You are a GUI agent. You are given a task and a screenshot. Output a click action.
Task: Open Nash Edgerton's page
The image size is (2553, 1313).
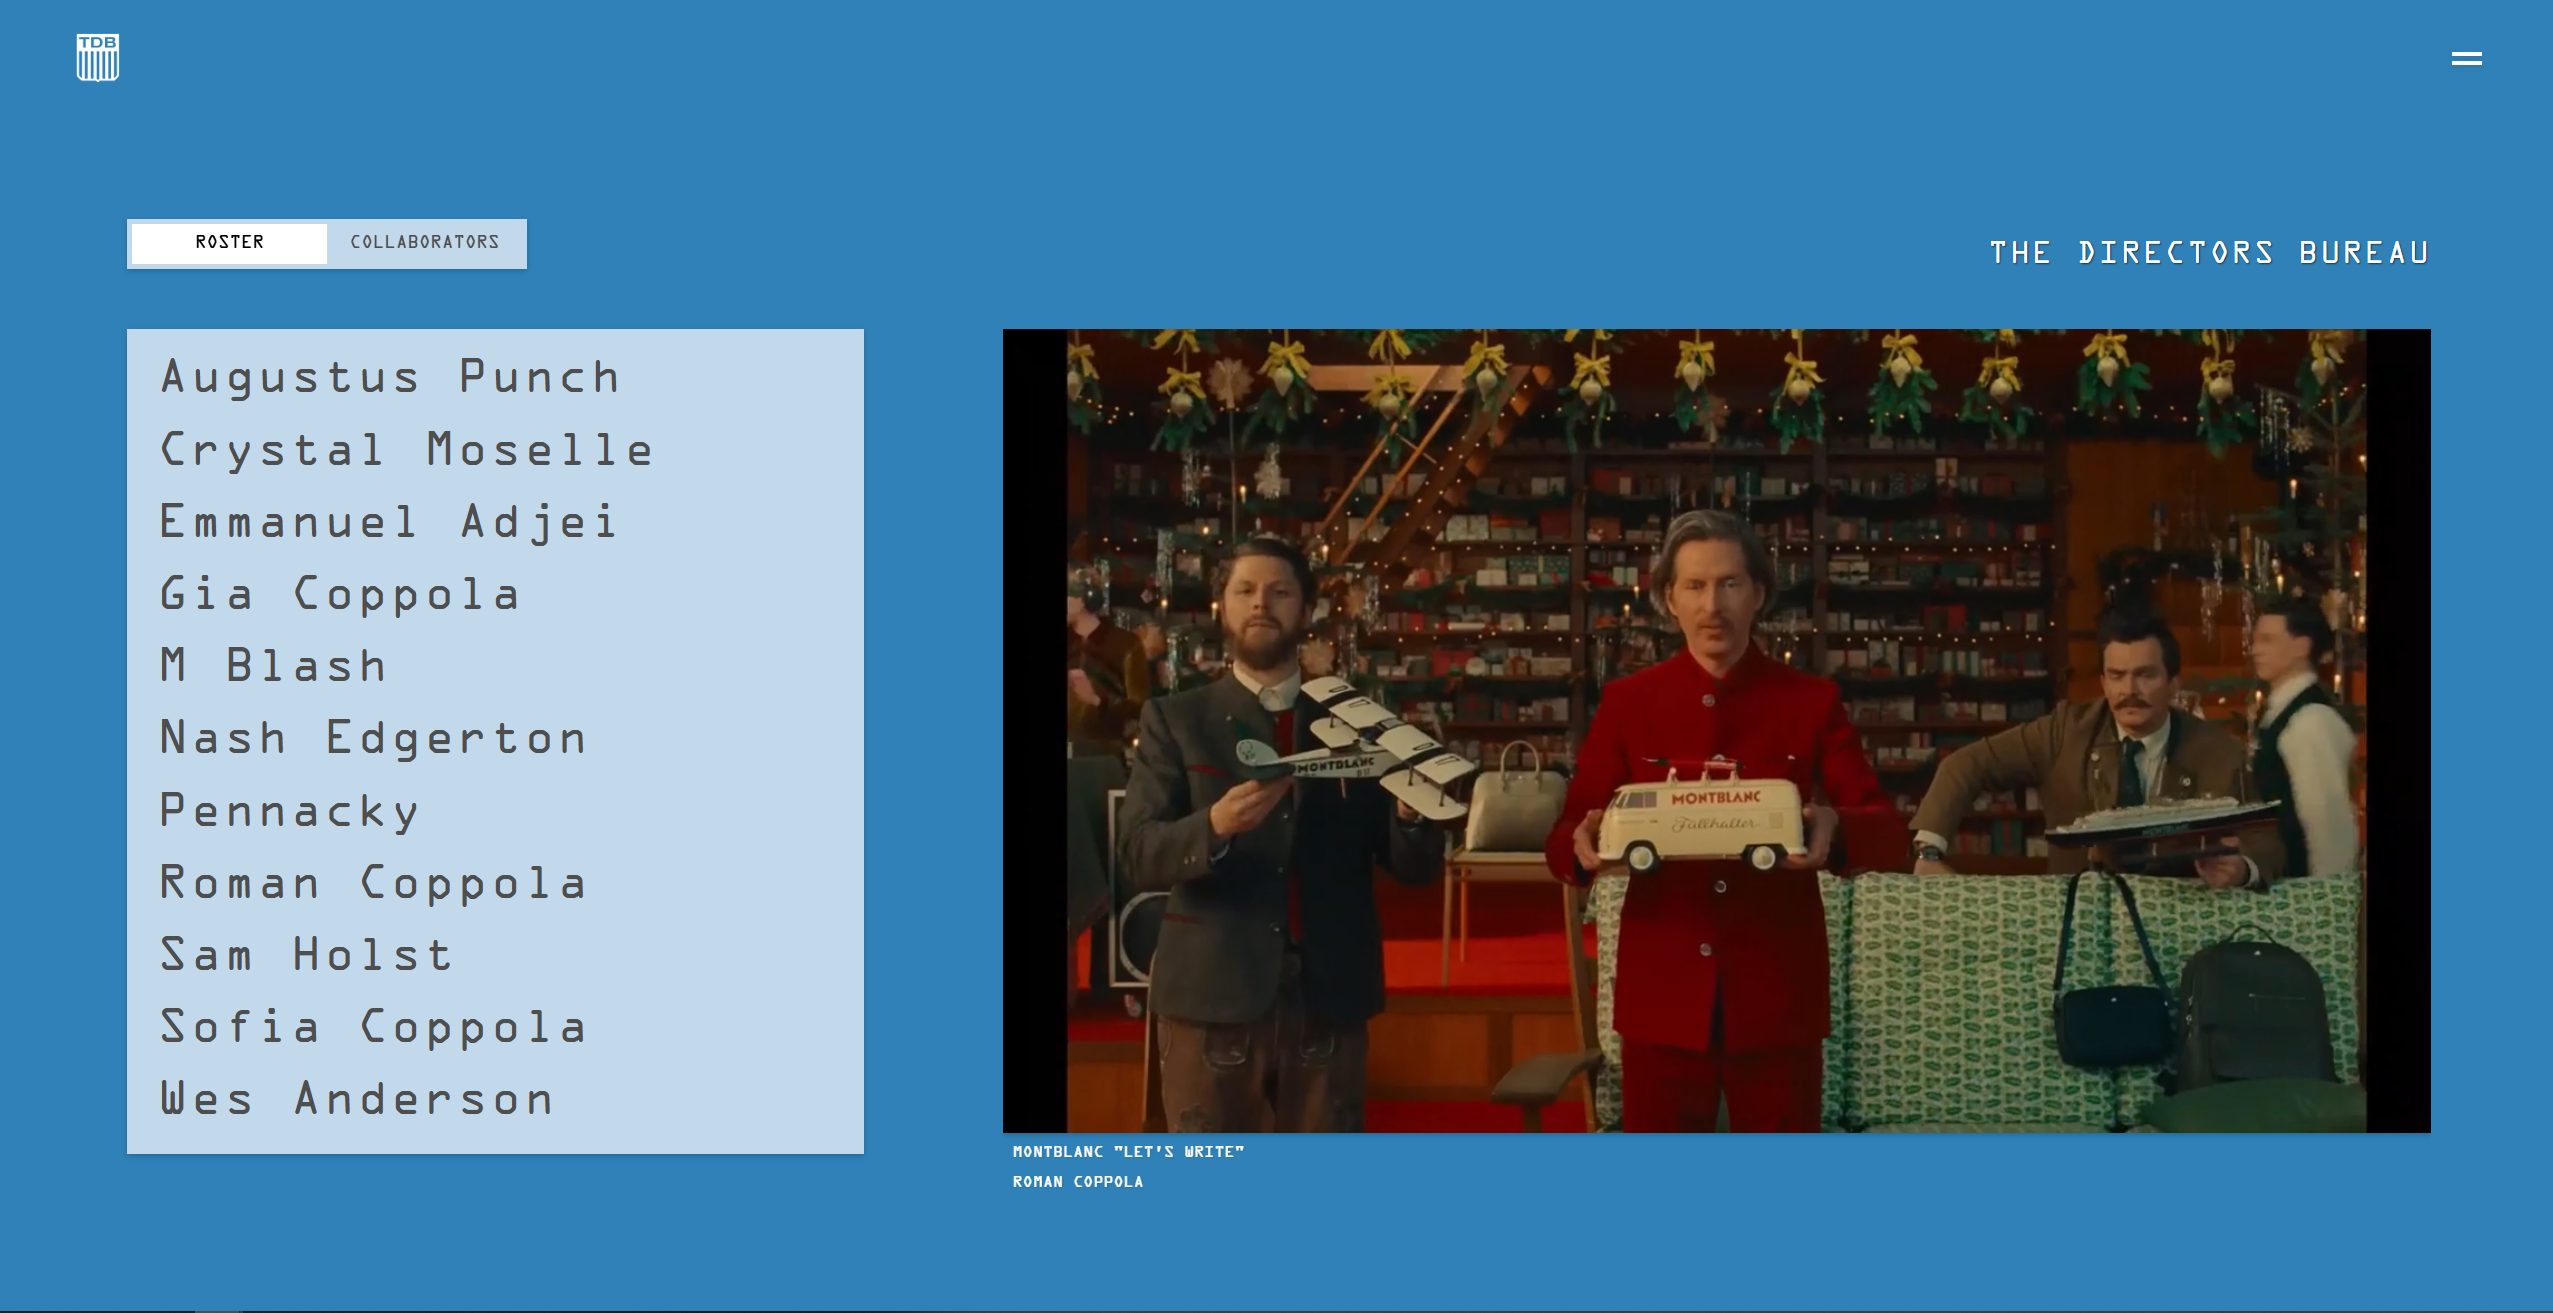[x=374, y=738]
